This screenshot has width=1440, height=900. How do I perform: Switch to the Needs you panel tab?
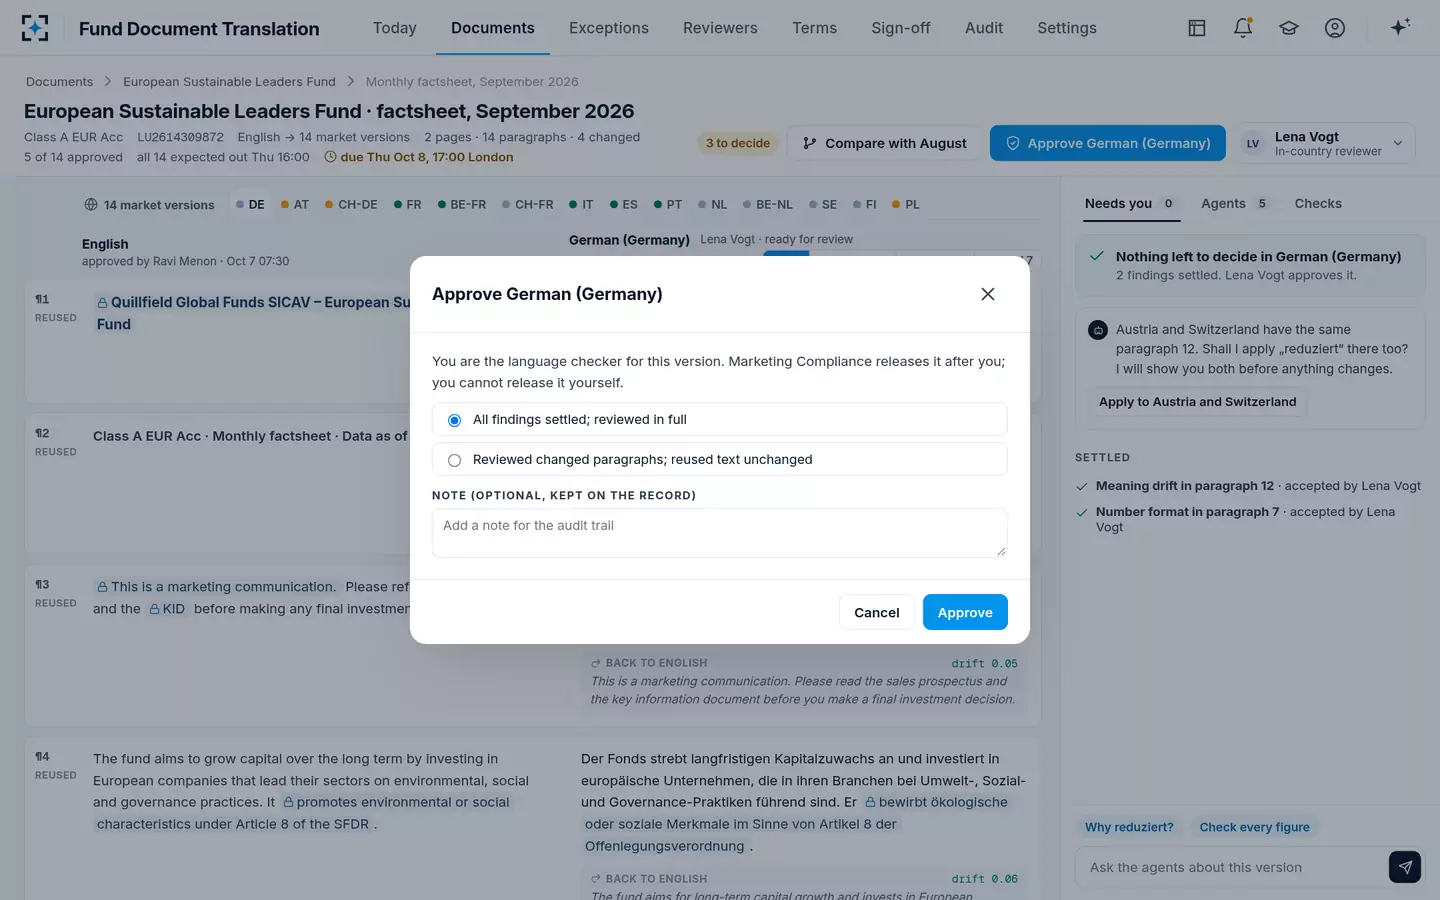click(1130, 204)
